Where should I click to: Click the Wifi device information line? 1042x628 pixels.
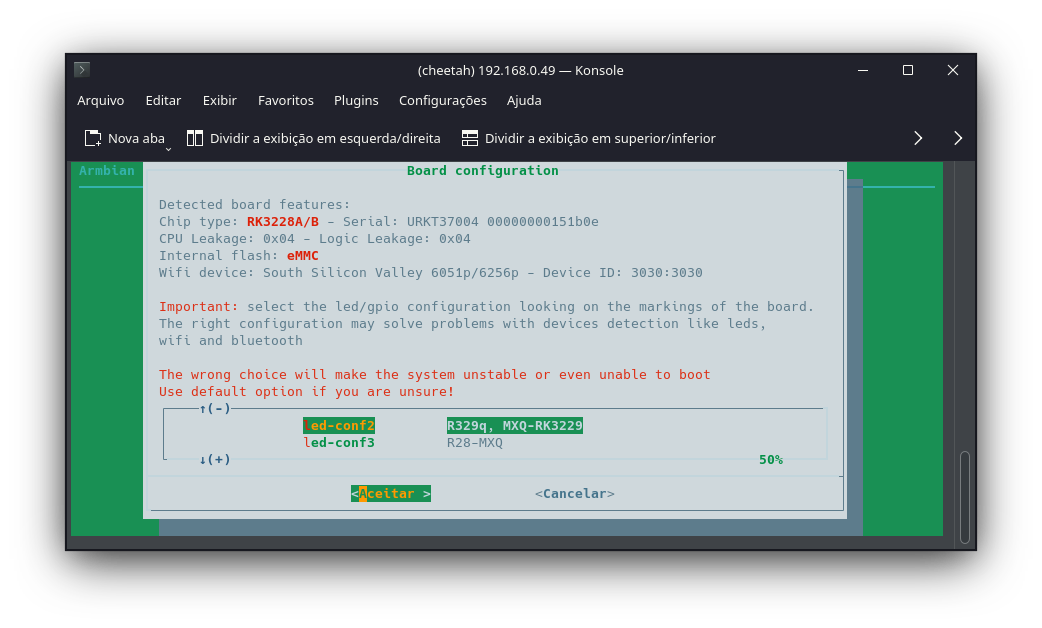(x=430, y=272)
